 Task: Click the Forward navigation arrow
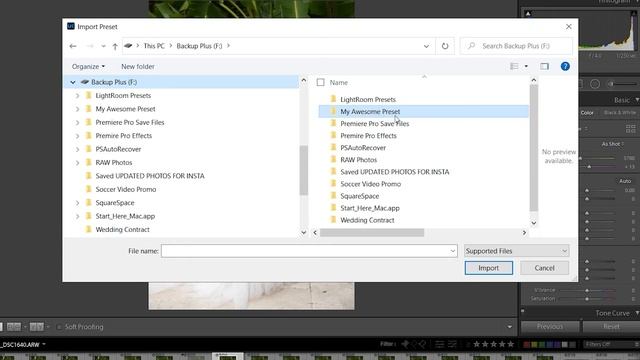point(90,46)
